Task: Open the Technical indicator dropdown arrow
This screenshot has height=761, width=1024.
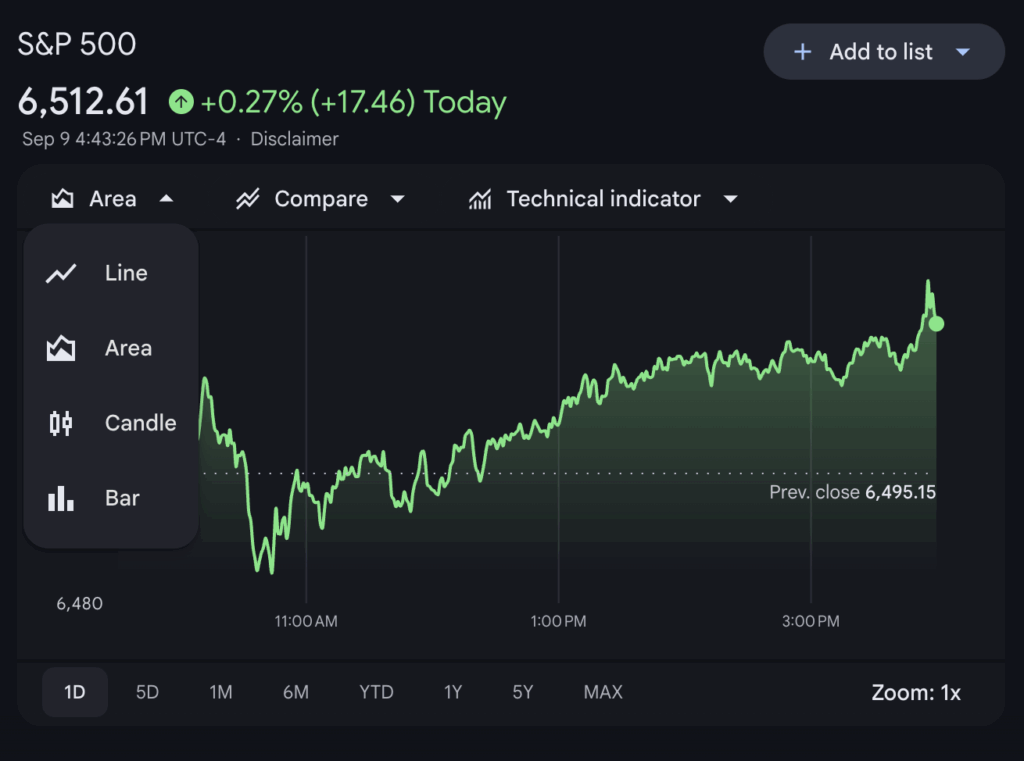Action: [x=730, y=200]
